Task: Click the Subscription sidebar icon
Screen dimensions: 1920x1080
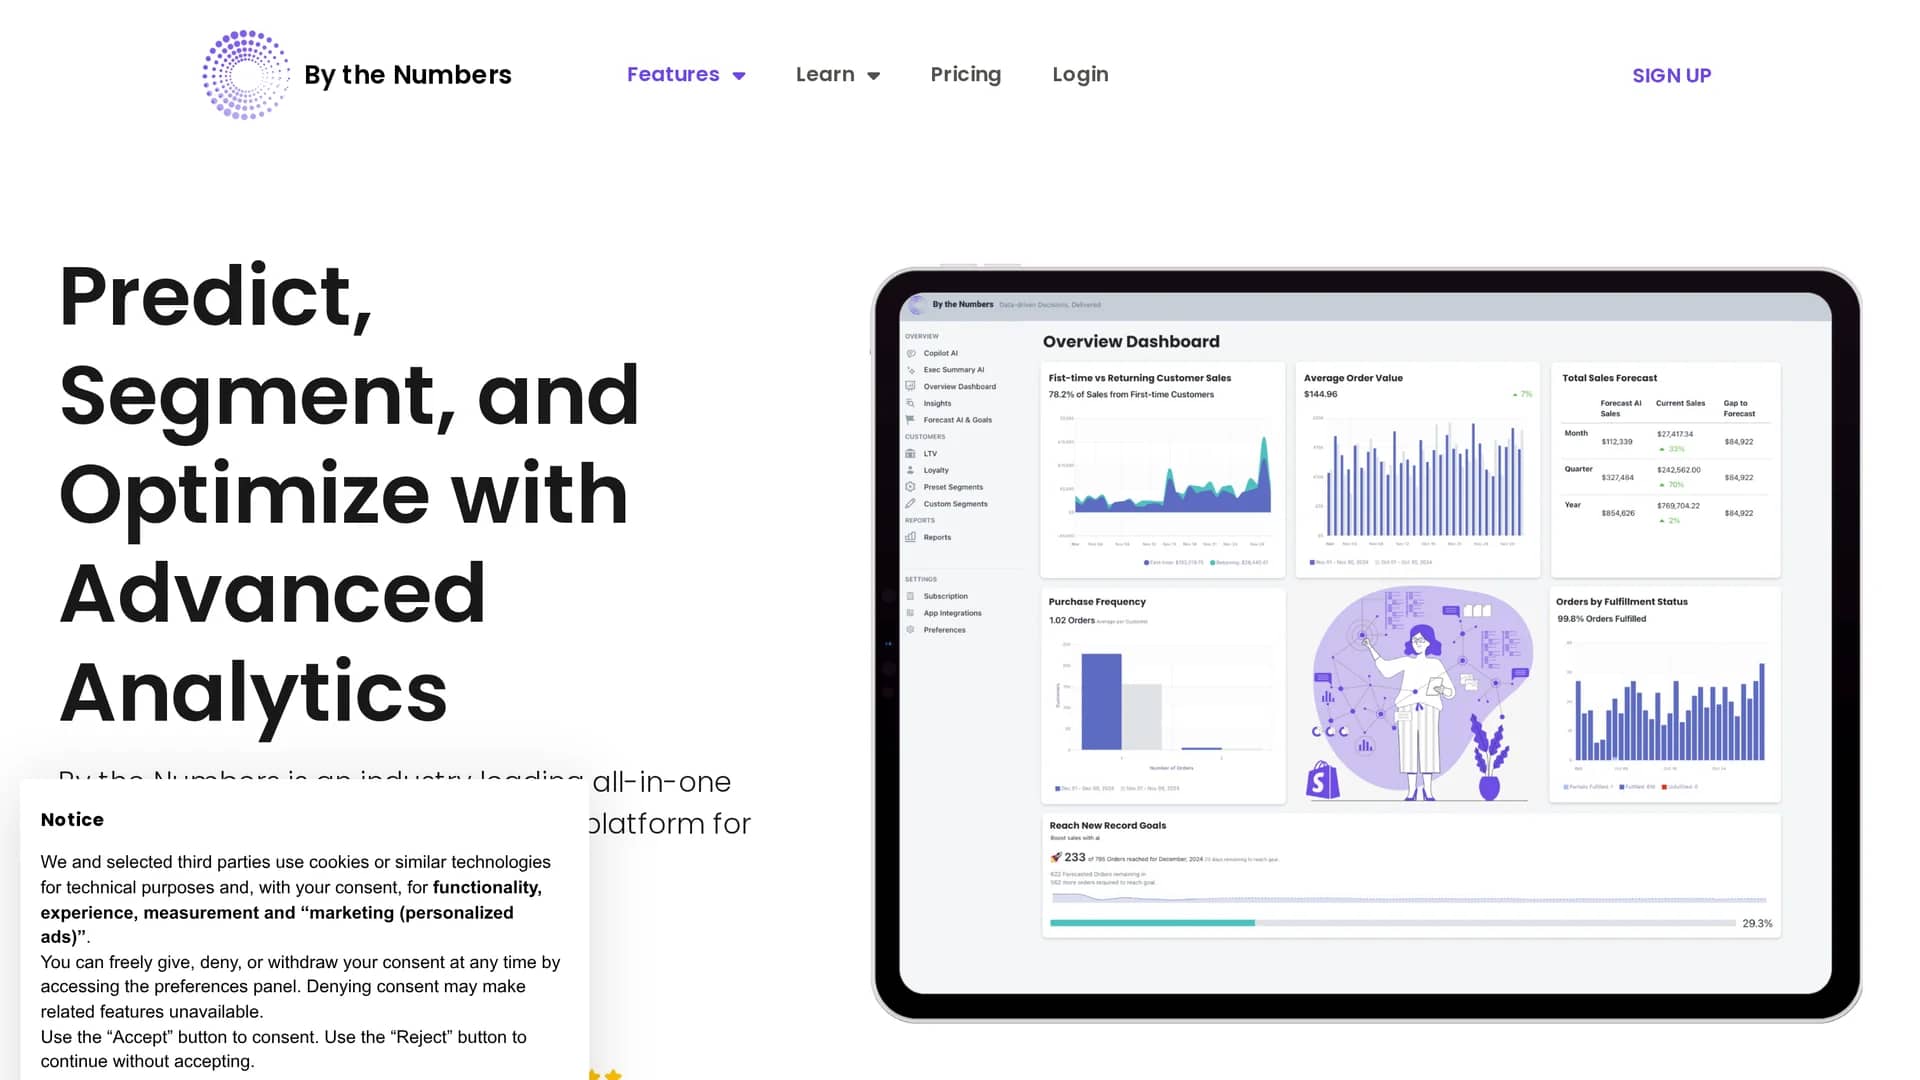Action: point(911,596)
